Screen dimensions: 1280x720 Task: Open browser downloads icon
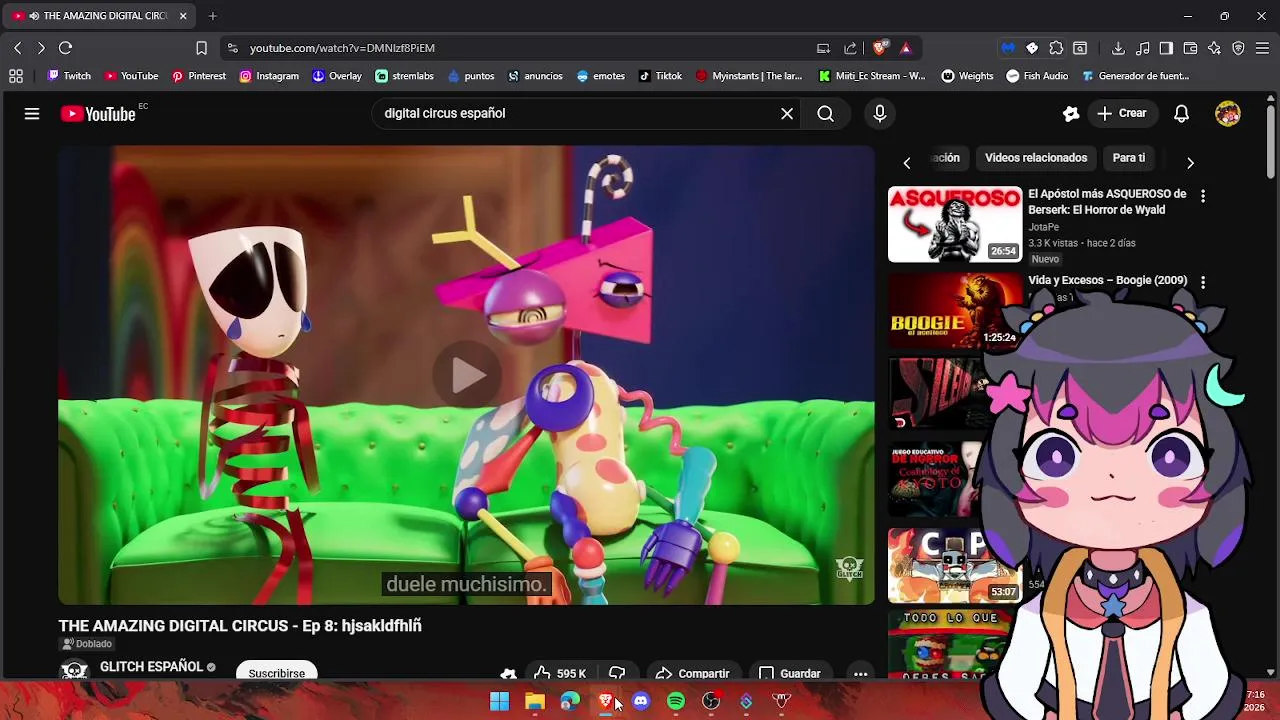pos(1118,48)
